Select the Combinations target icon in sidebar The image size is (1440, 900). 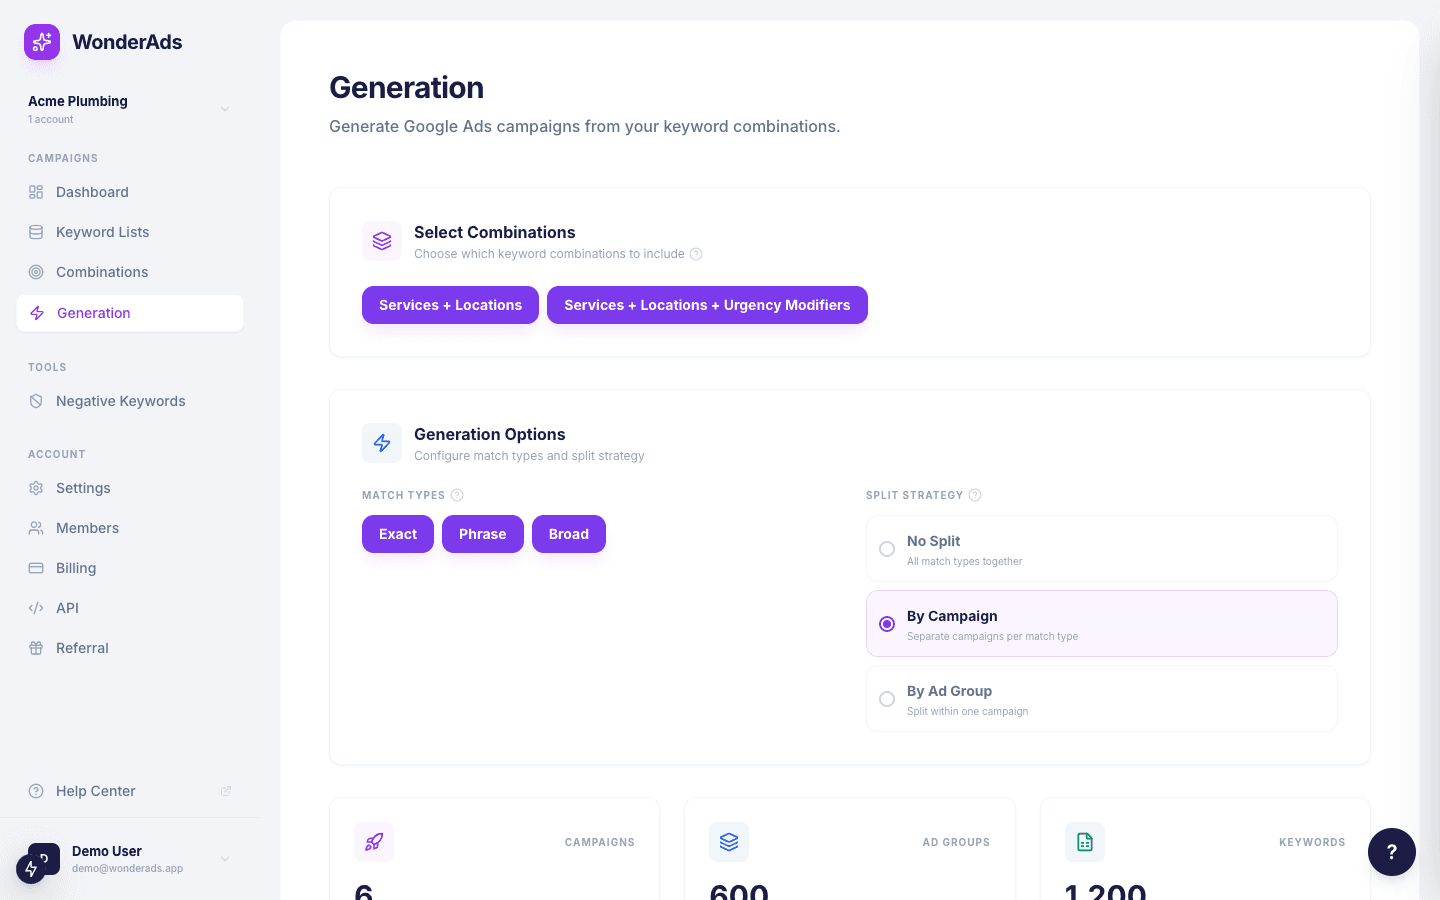(x=36, y=272)
